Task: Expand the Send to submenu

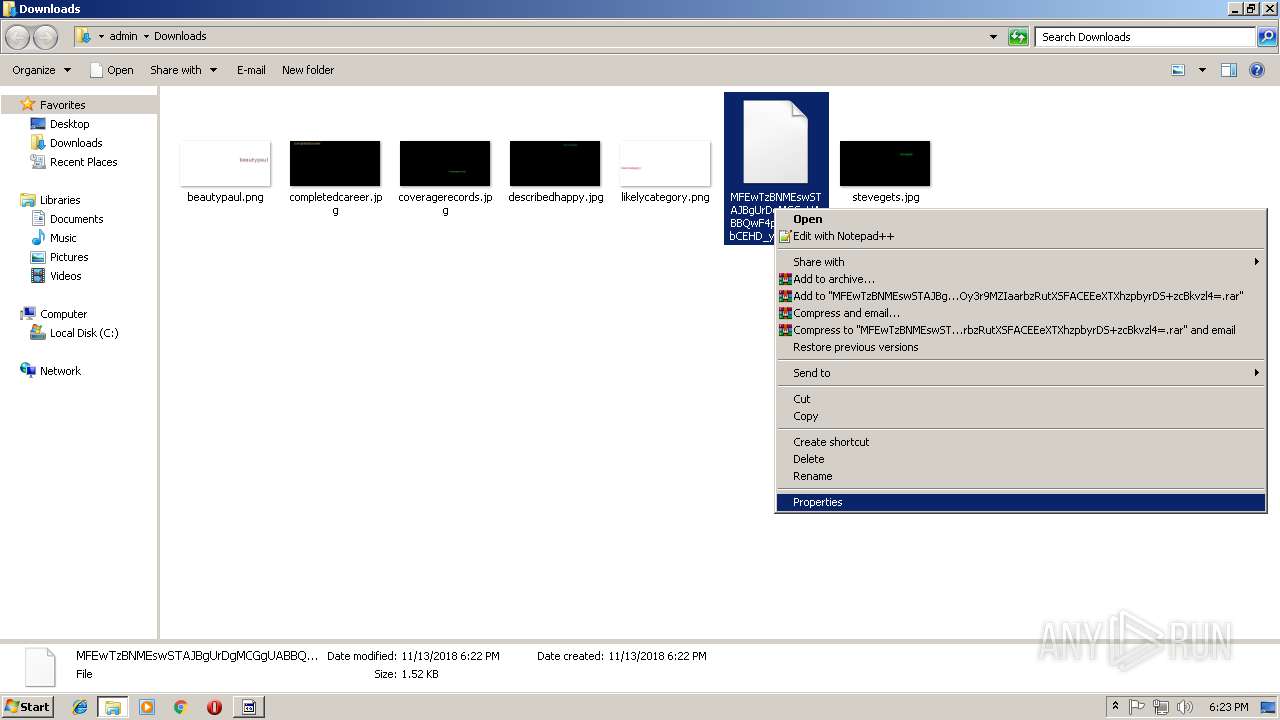Action: (x=1020, y=373)
